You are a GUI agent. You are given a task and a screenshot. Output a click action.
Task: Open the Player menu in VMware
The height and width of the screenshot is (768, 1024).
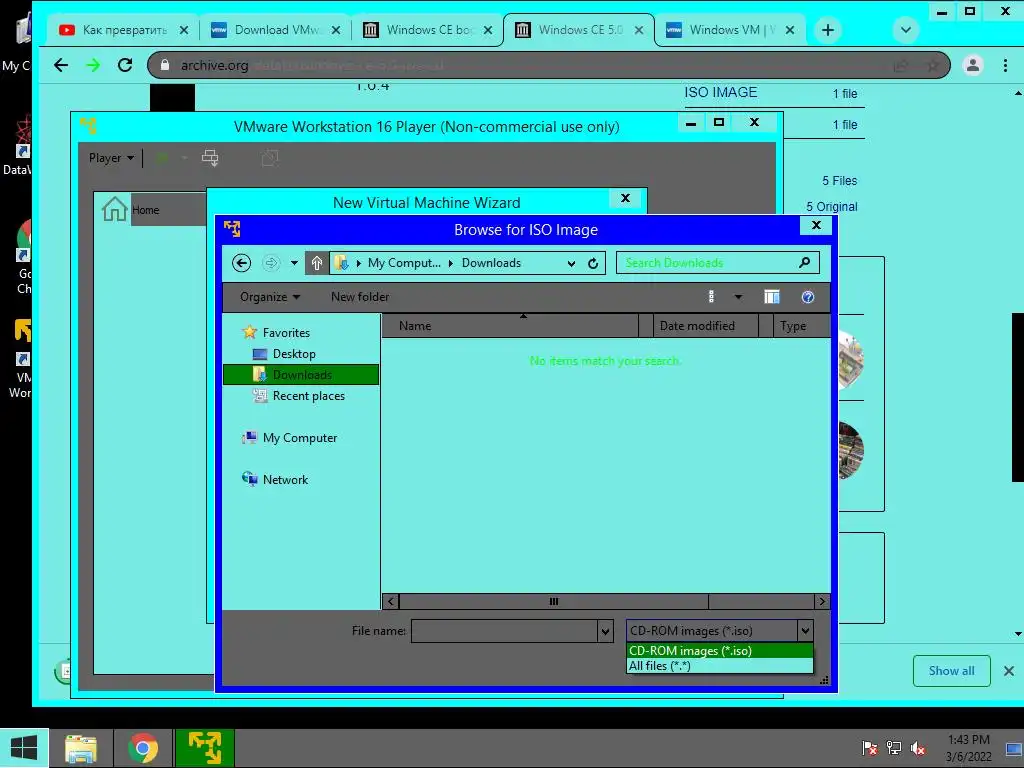pos(111,158)
